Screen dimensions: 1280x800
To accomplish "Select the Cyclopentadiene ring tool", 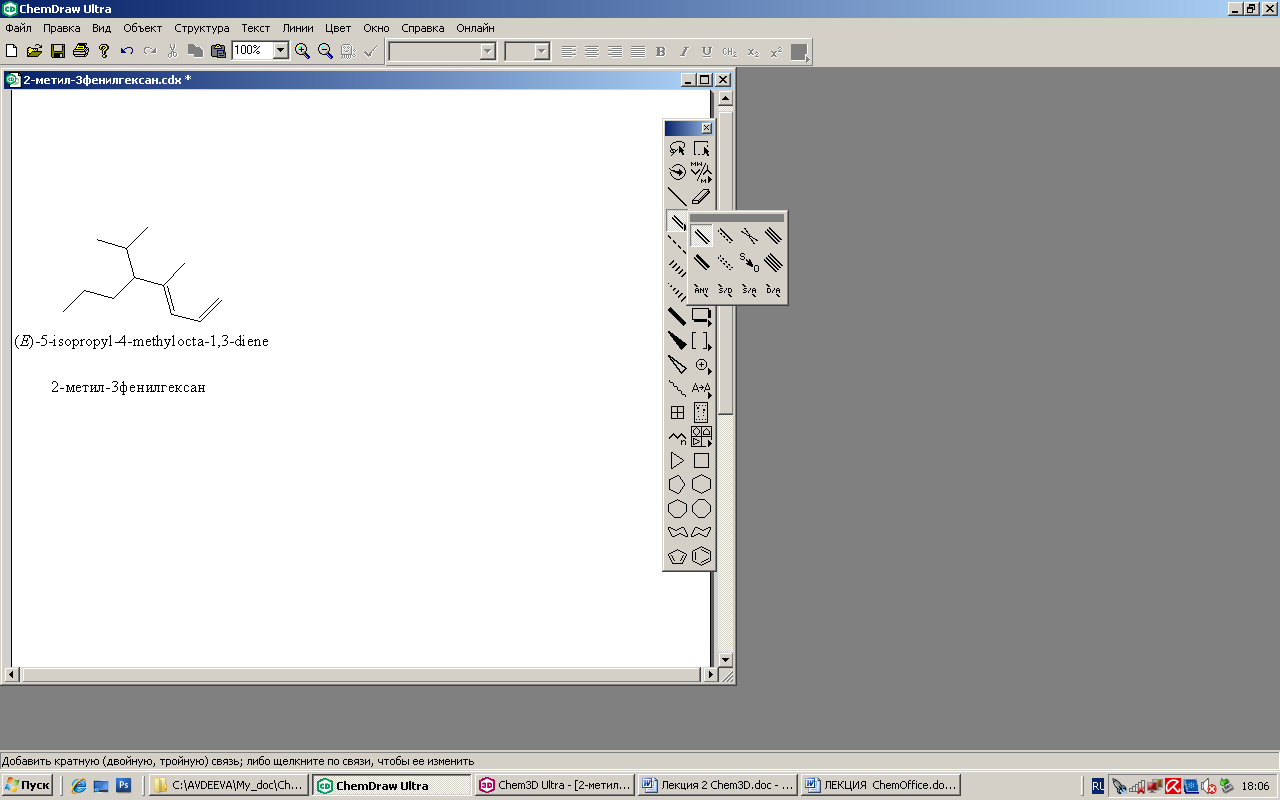I will [677, 556].
